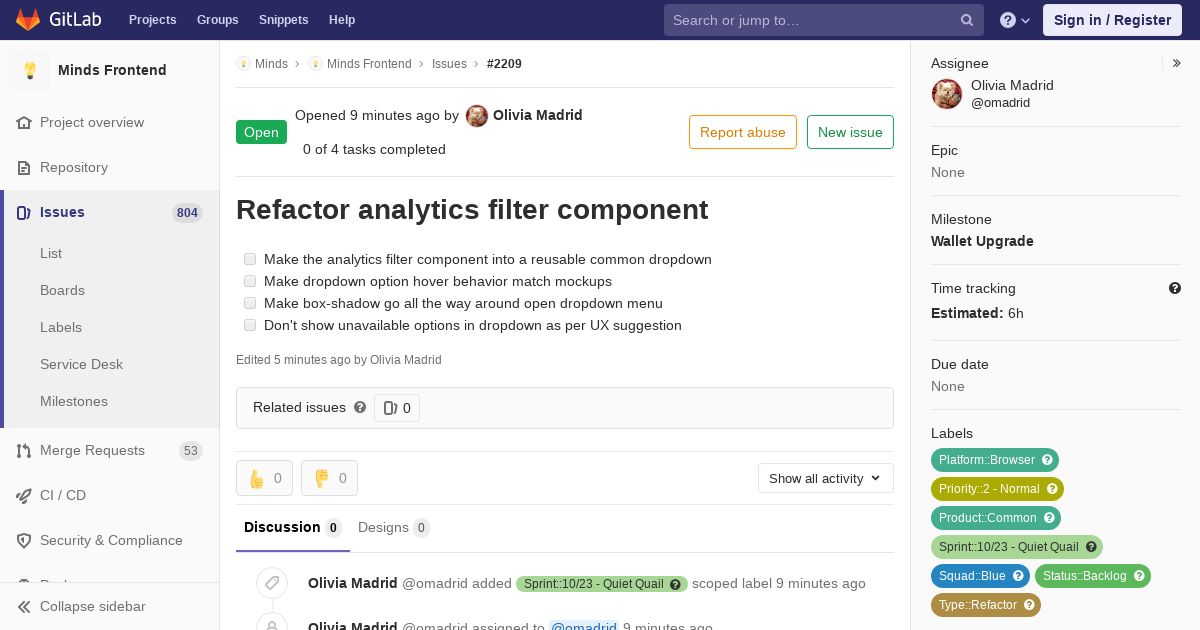
Task: Open the Show all activity dropdown
Action: tap(825, 478)
